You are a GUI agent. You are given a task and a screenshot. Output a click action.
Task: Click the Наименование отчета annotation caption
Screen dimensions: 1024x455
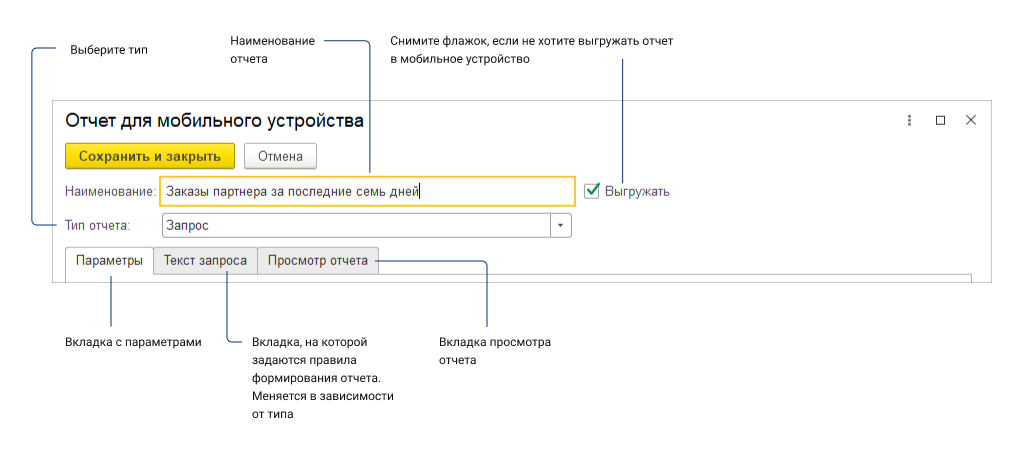(272, 50)
